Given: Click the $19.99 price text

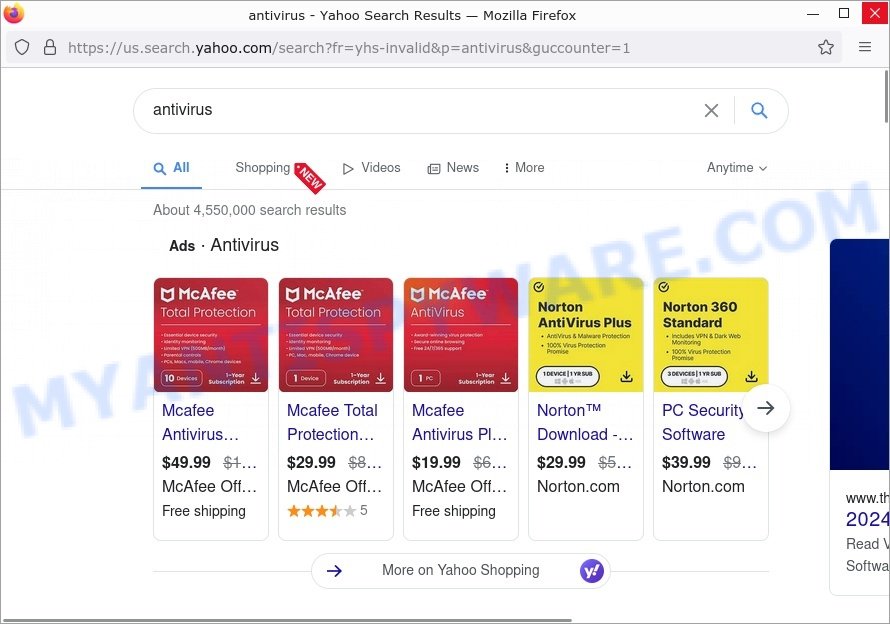Looking at the screenshot, I should coord(436,463).
